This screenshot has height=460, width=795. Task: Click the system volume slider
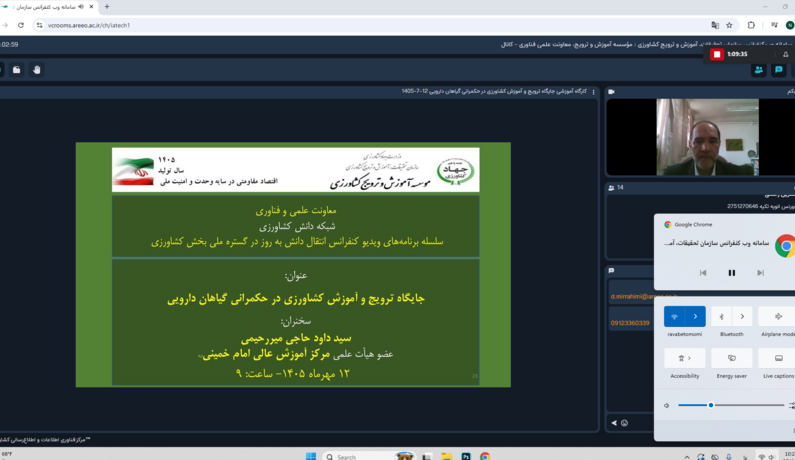[731, 405]
